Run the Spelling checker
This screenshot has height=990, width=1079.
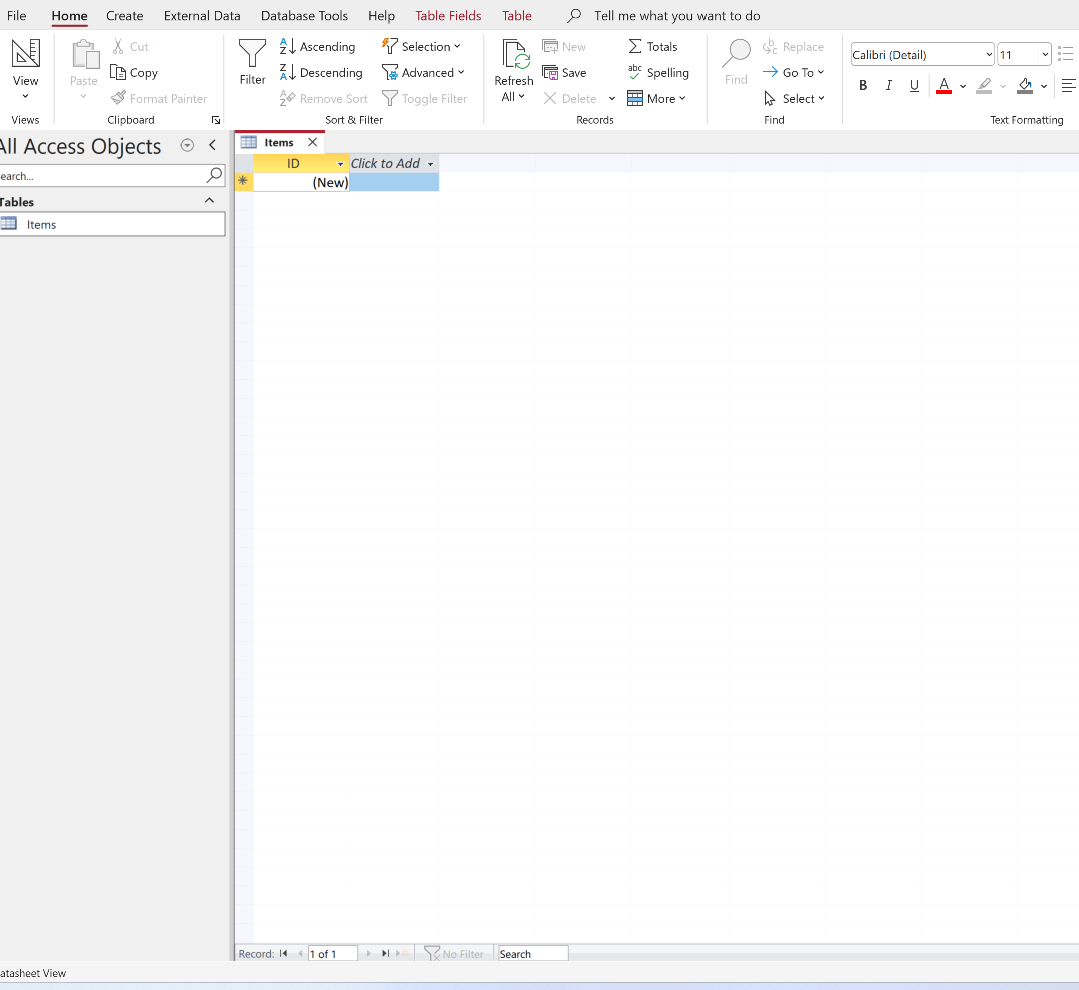tap(659, 72)
